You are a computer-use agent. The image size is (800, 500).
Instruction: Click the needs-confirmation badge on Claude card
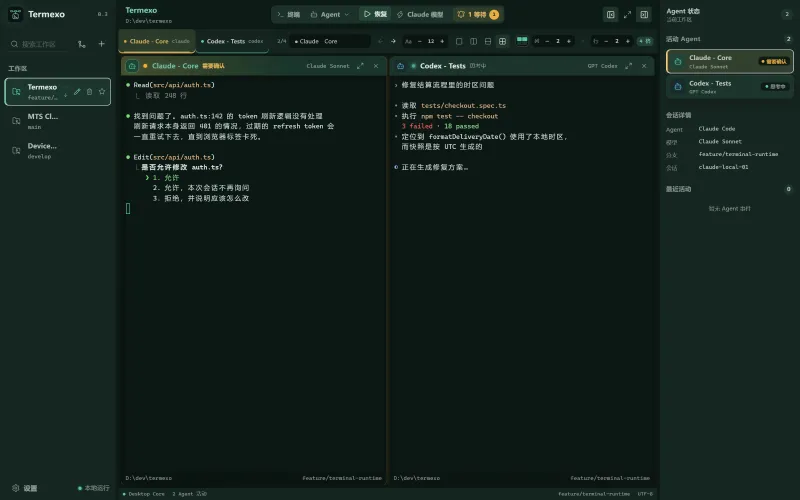click(x=774, y=61)
